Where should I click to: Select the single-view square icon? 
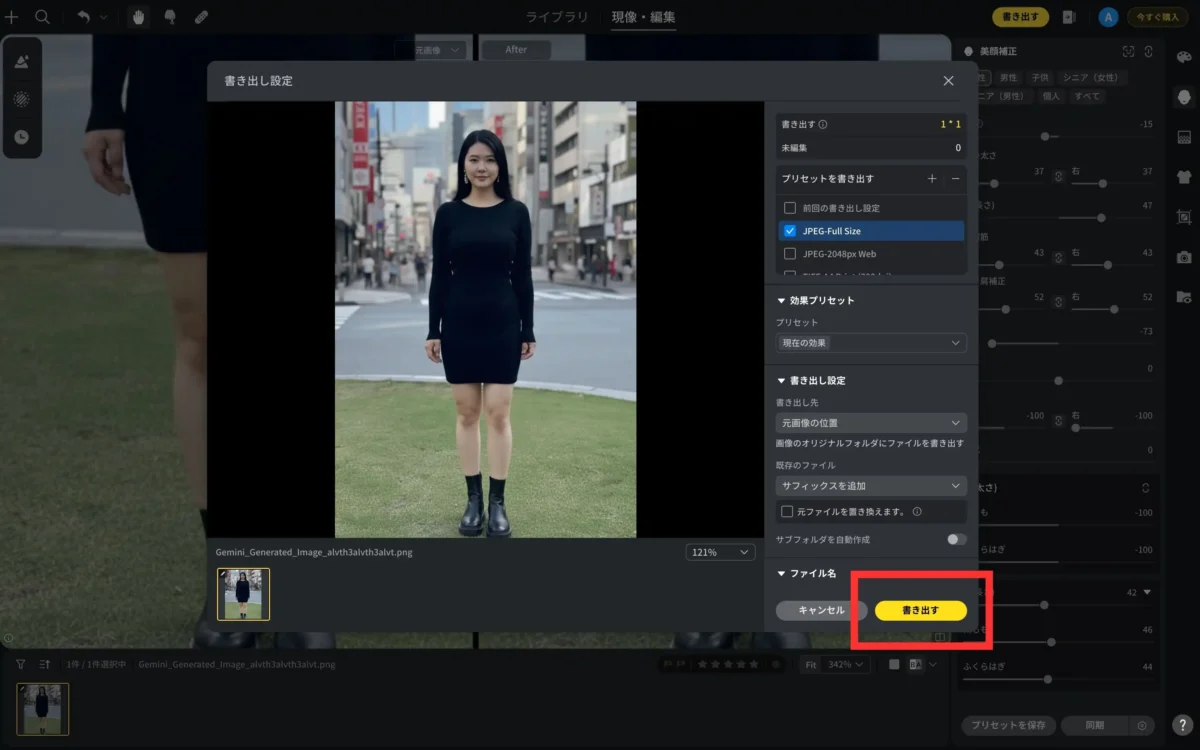(x=894, y=664)
